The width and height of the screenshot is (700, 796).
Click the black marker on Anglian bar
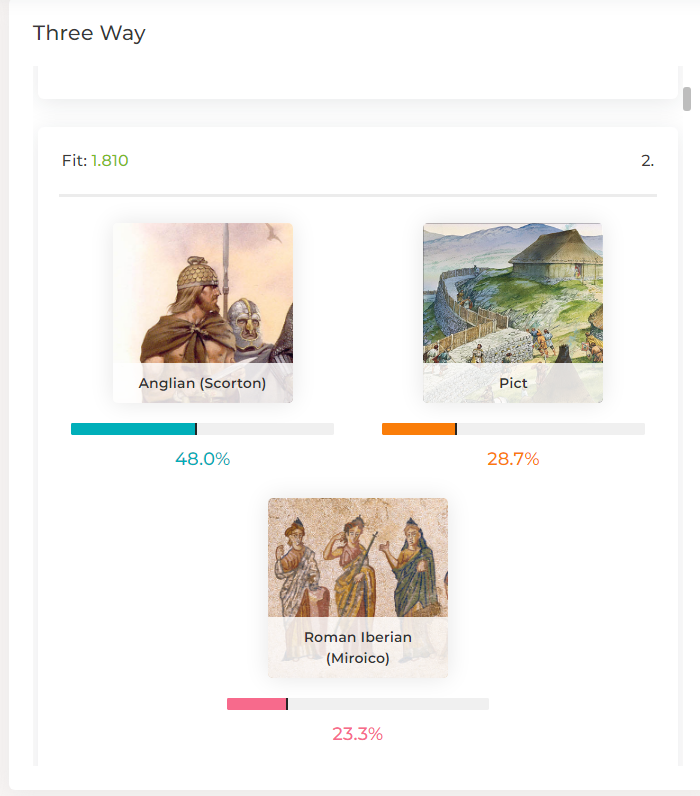[x=196, y=429]
